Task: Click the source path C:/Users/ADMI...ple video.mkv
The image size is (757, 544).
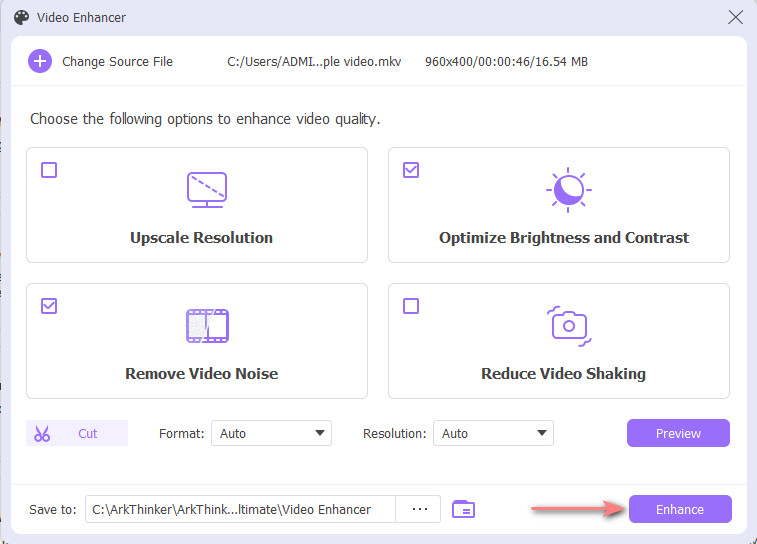Action: [x=314, y=62]
